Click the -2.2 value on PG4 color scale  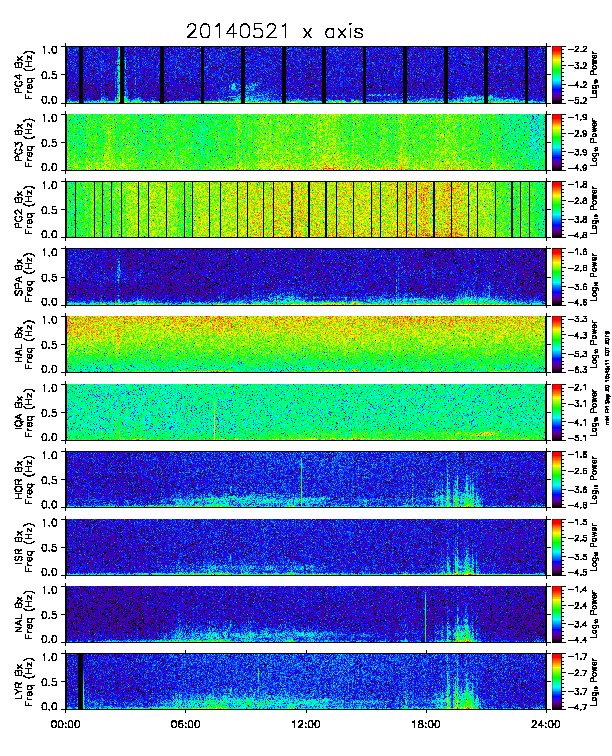[x=577, y=49]
